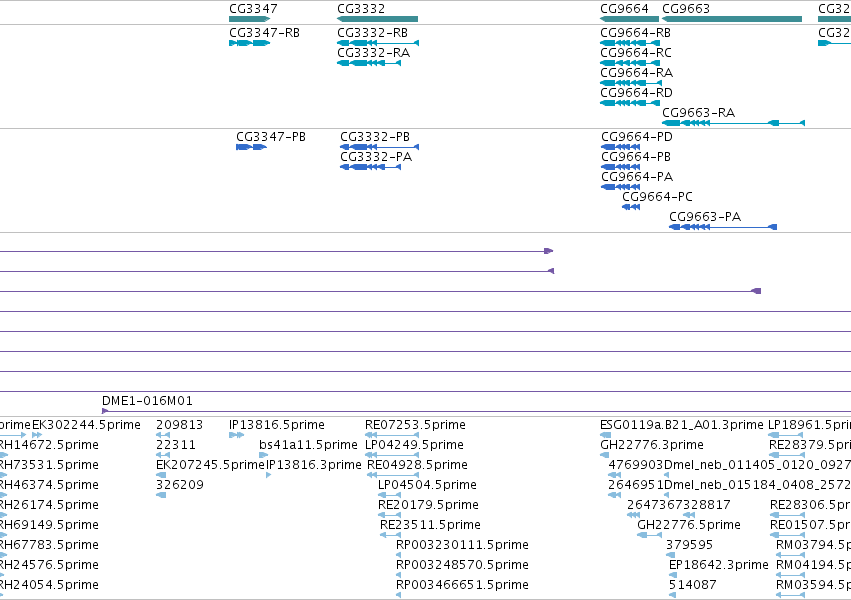The image size is (851, 600).
Task: Select EST bs41a11.5prime
Action: click(308, 445)
